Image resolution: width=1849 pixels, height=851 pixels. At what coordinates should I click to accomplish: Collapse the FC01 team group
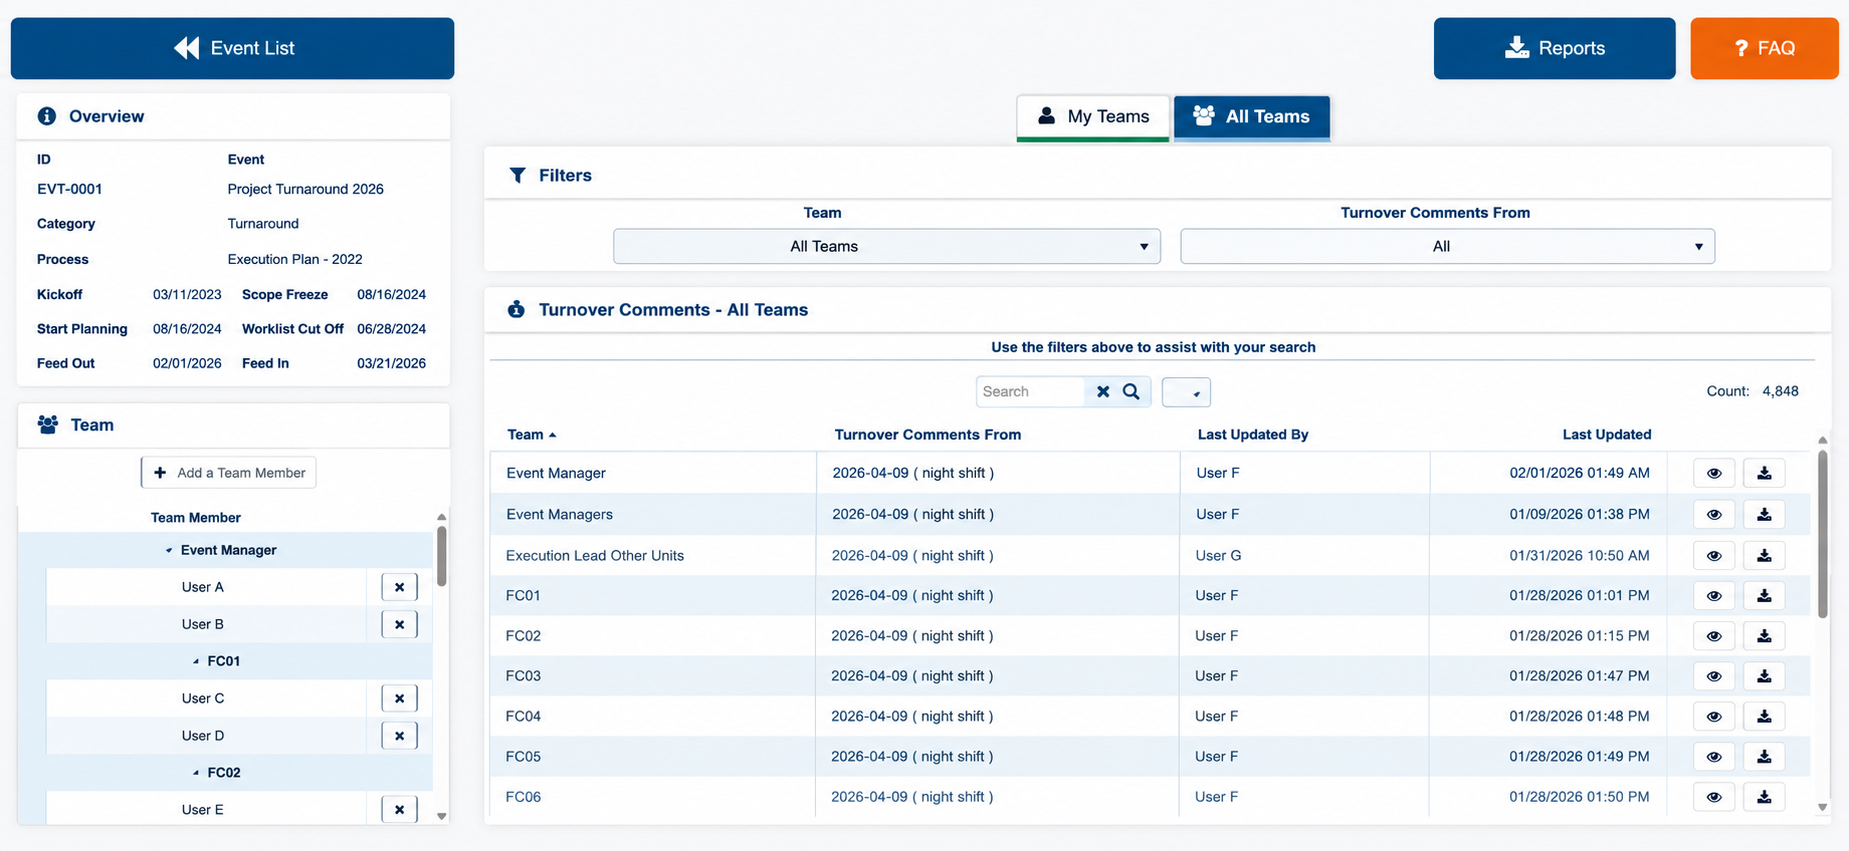point(196,661)
